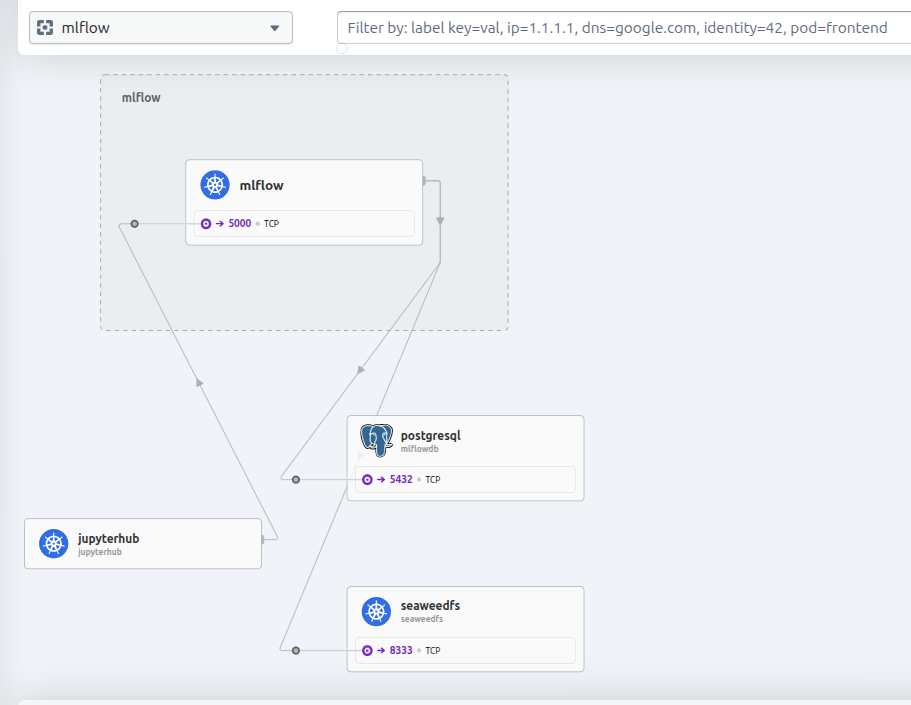Click the arrow icon next to 8333
This screenshot has height=705, width=911.
[x=381, y=650]
